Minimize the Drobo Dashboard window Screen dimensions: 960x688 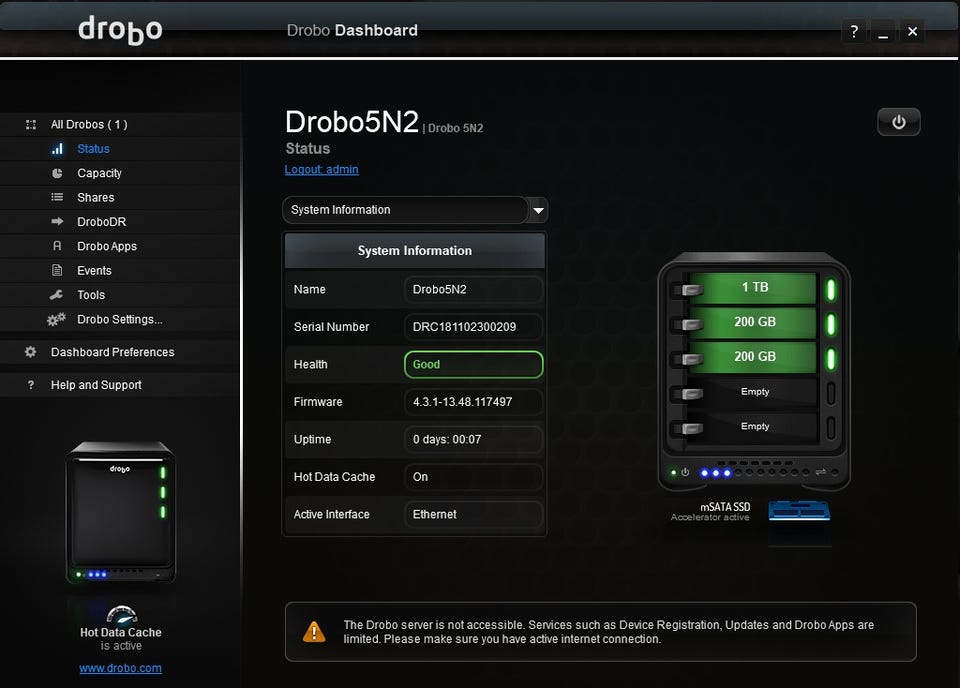883,31
